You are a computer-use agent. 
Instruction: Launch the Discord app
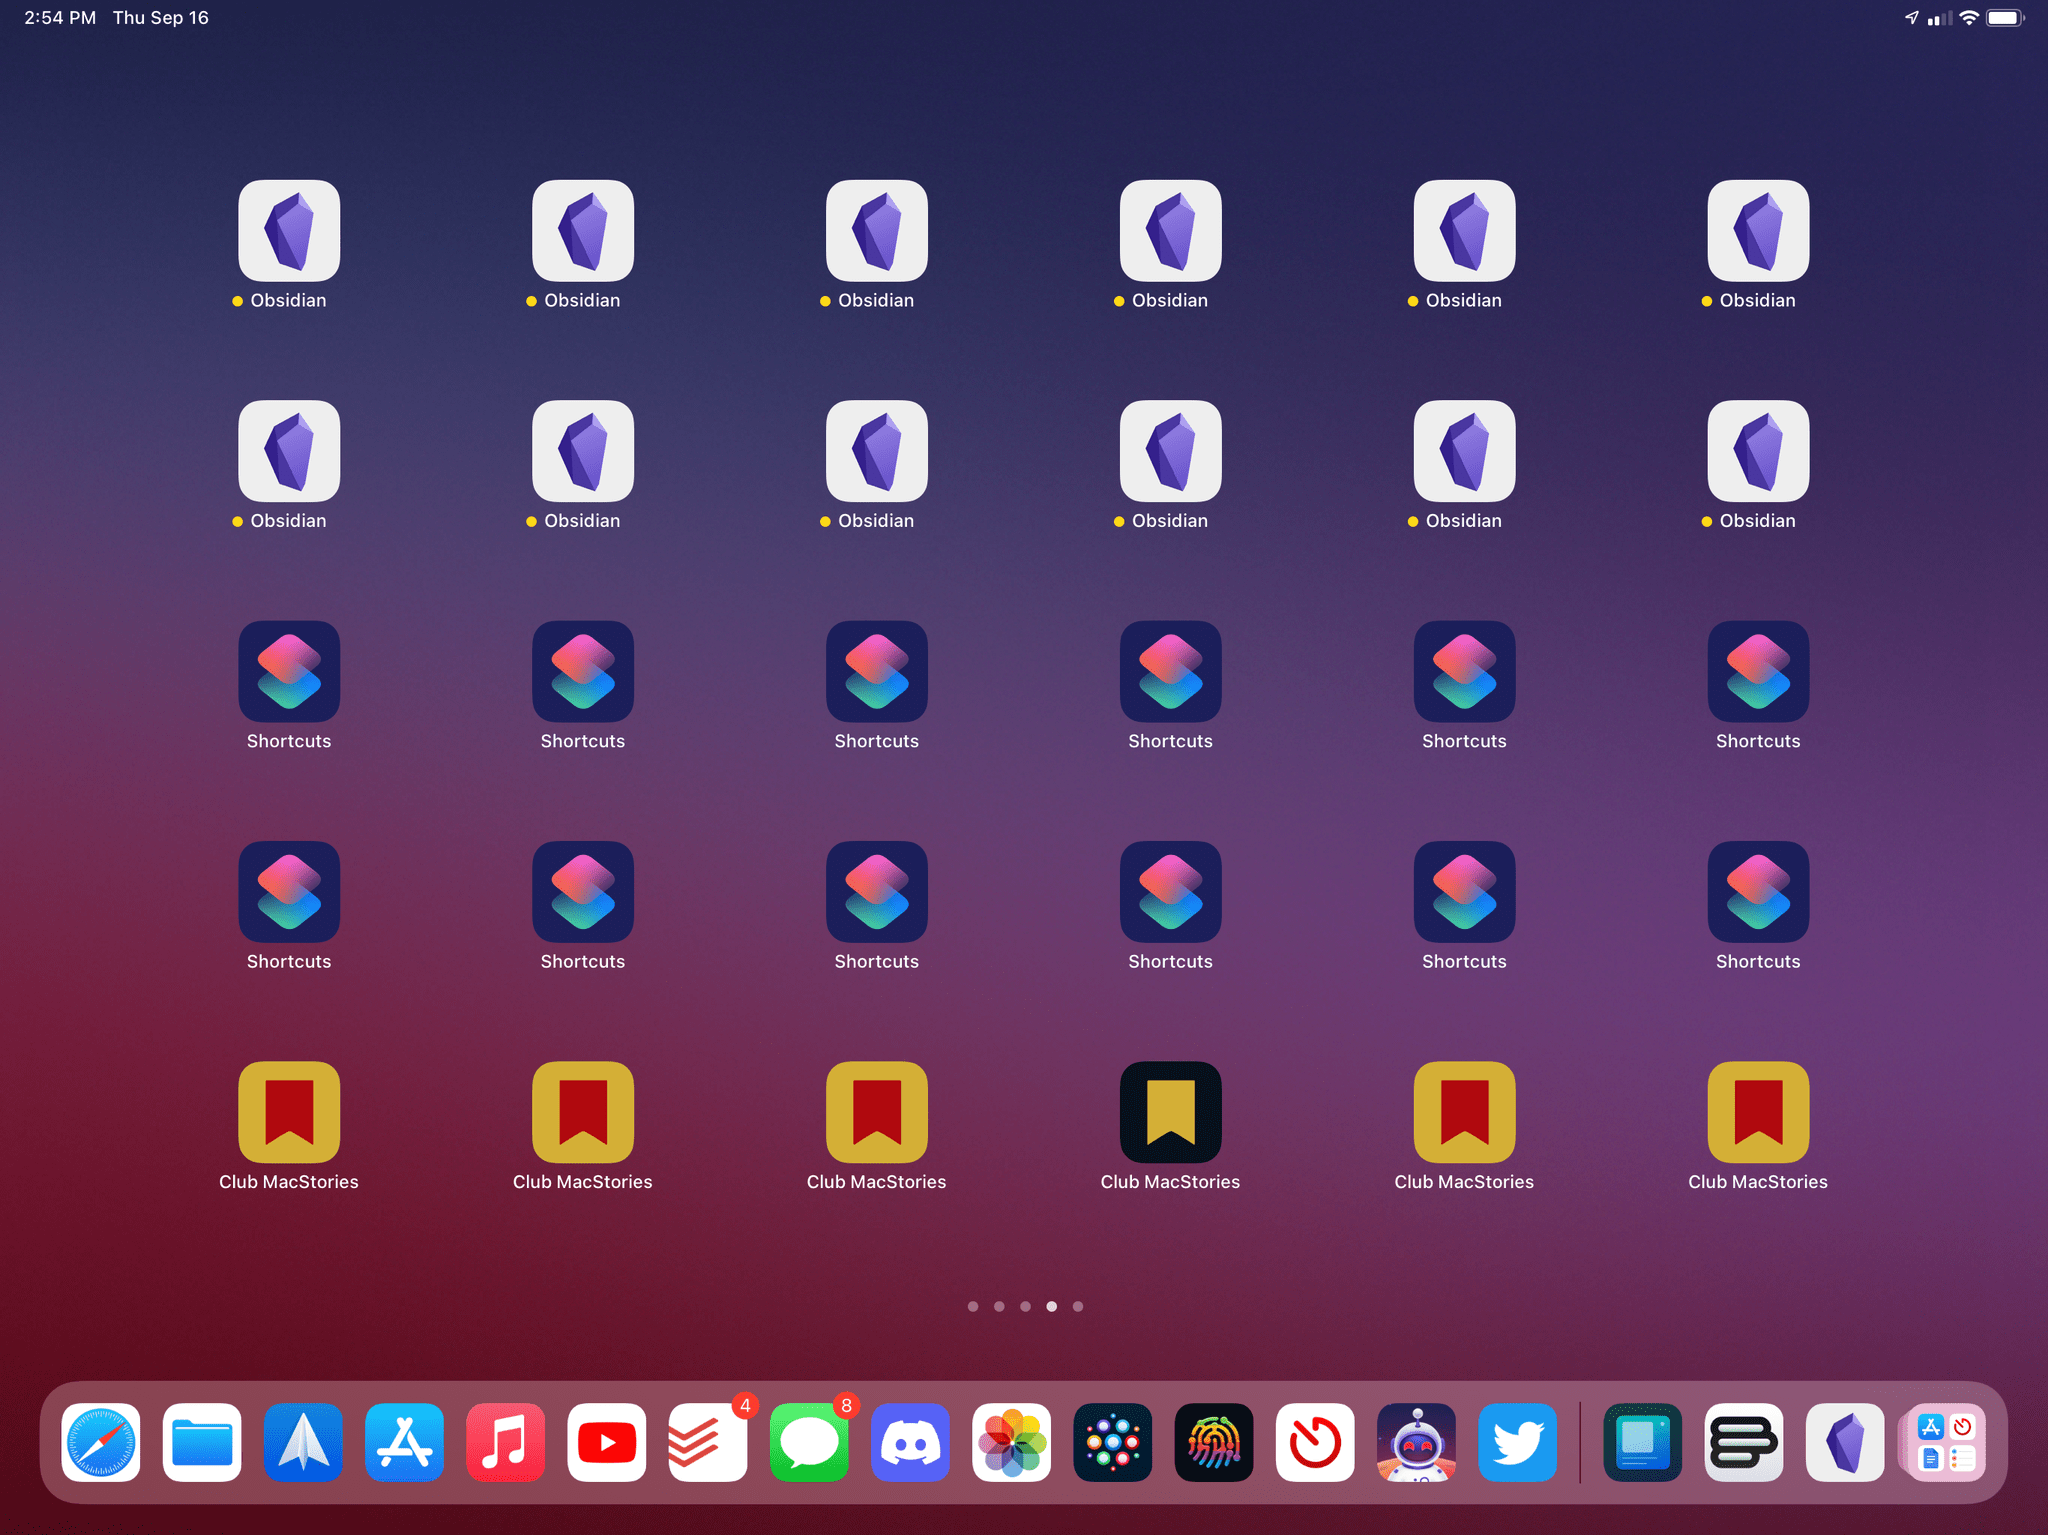(x=910, y=1442)
